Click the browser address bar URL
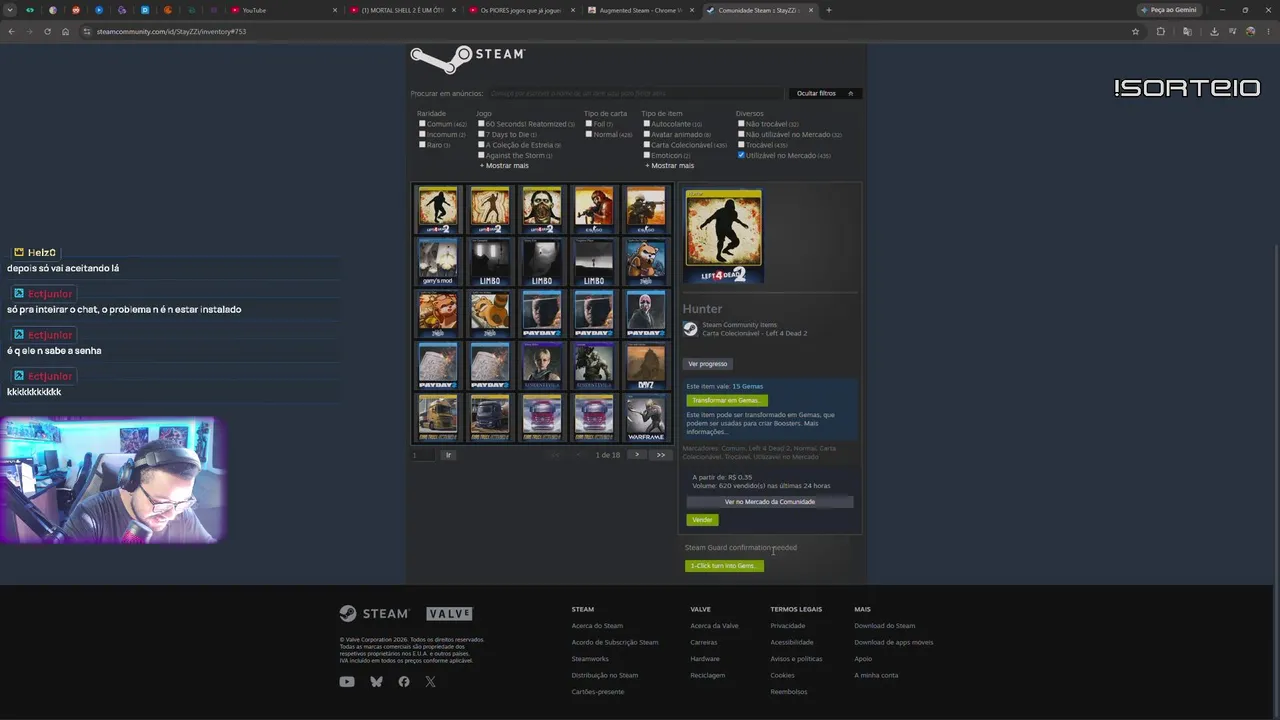The image size is (1280, 720). pos(171,31)
